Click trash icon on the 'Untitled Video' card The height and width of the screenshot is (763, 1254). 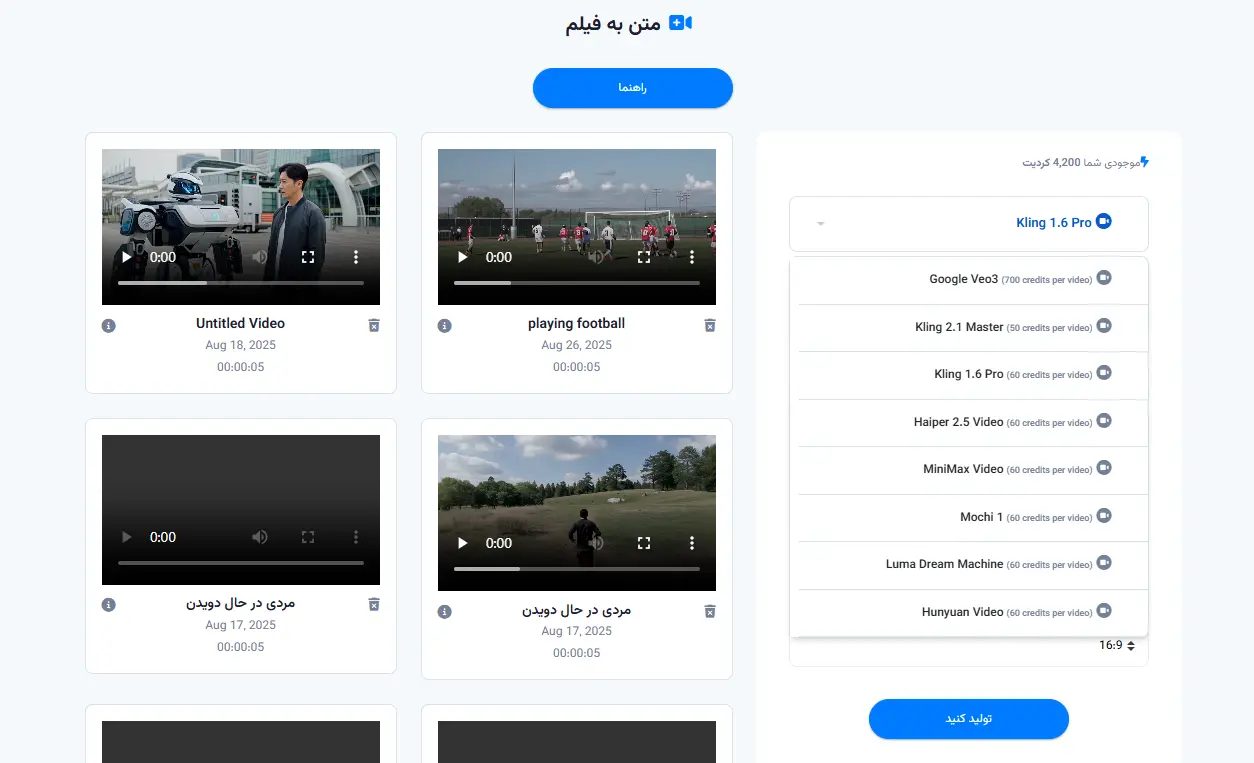pyautogui.click(x=374, y=325)
